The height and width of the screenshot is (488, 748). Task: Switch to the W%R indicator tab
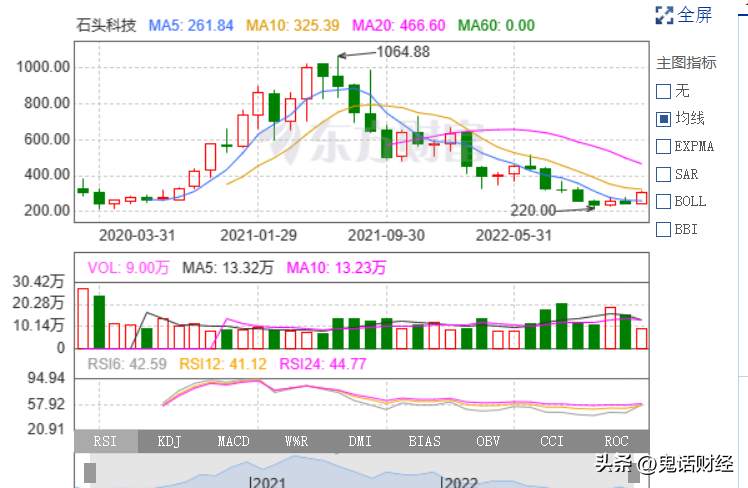click(x=297, y=441)
